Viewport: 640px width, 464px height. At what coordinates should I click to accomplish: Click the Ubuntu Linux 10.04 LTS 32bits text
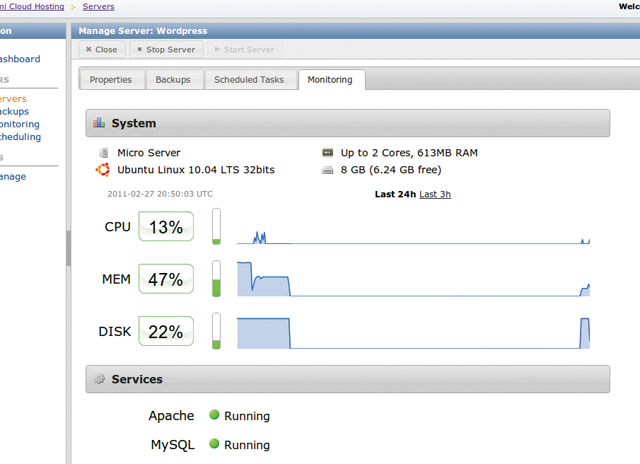coord(196,170)
